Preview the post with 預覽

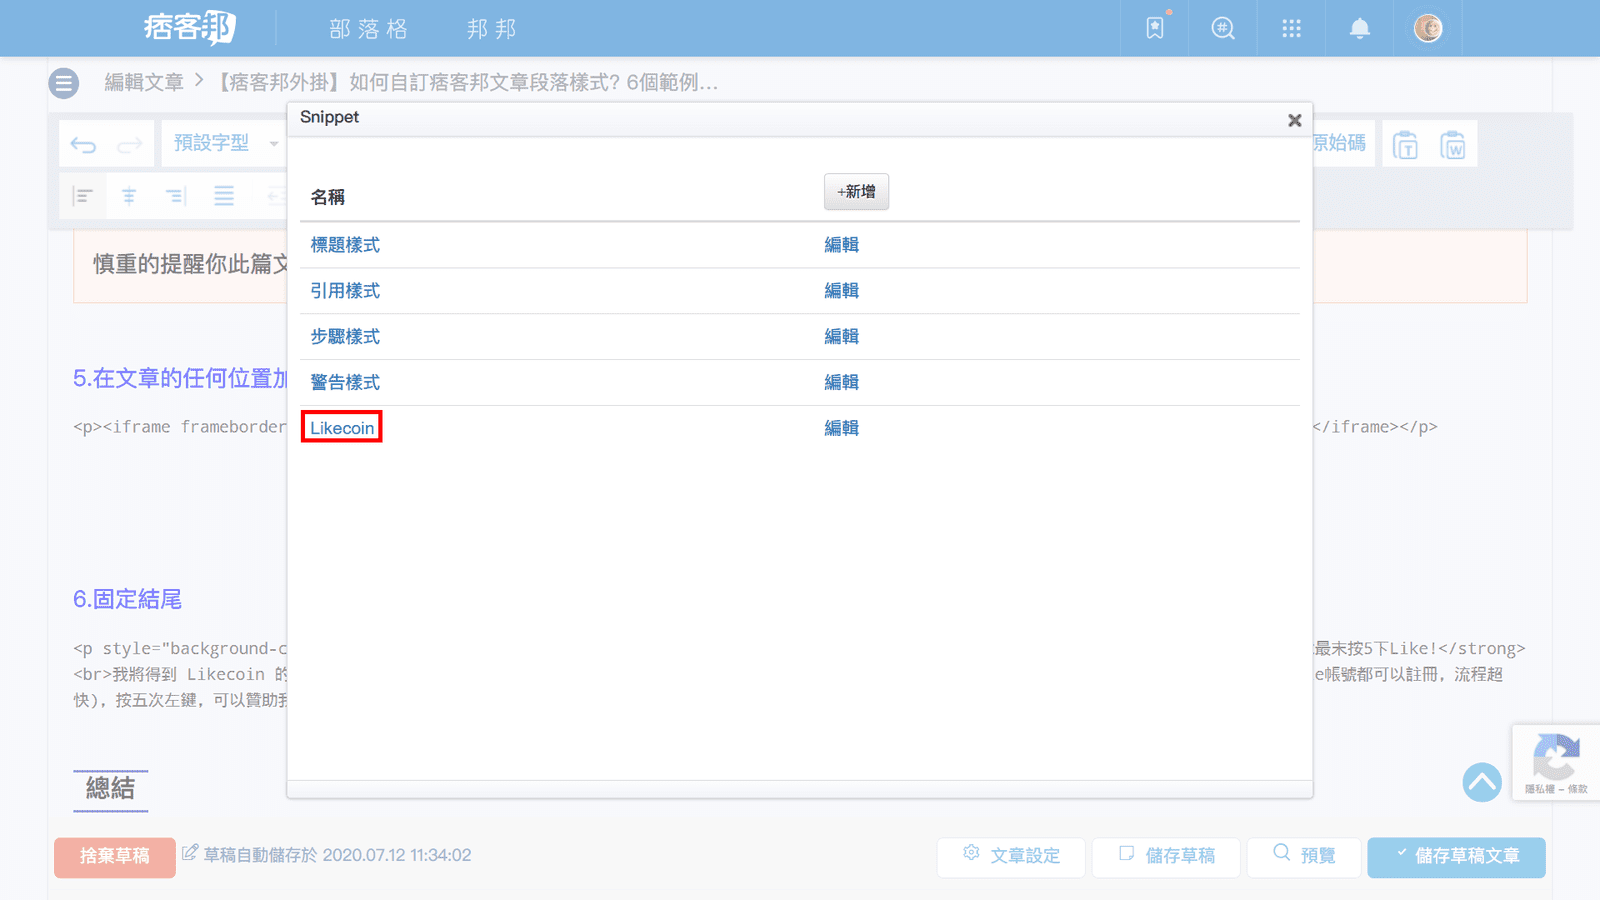click(1304, 855)
